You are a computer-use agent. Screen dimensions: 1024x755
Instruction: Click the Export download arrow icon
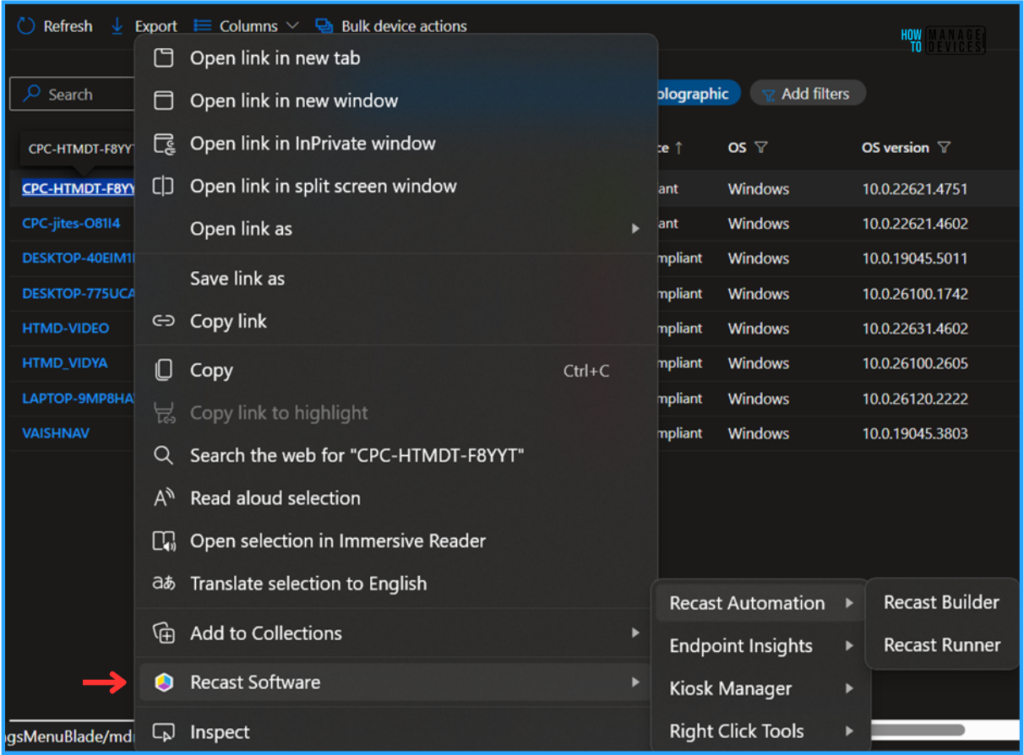117,26
